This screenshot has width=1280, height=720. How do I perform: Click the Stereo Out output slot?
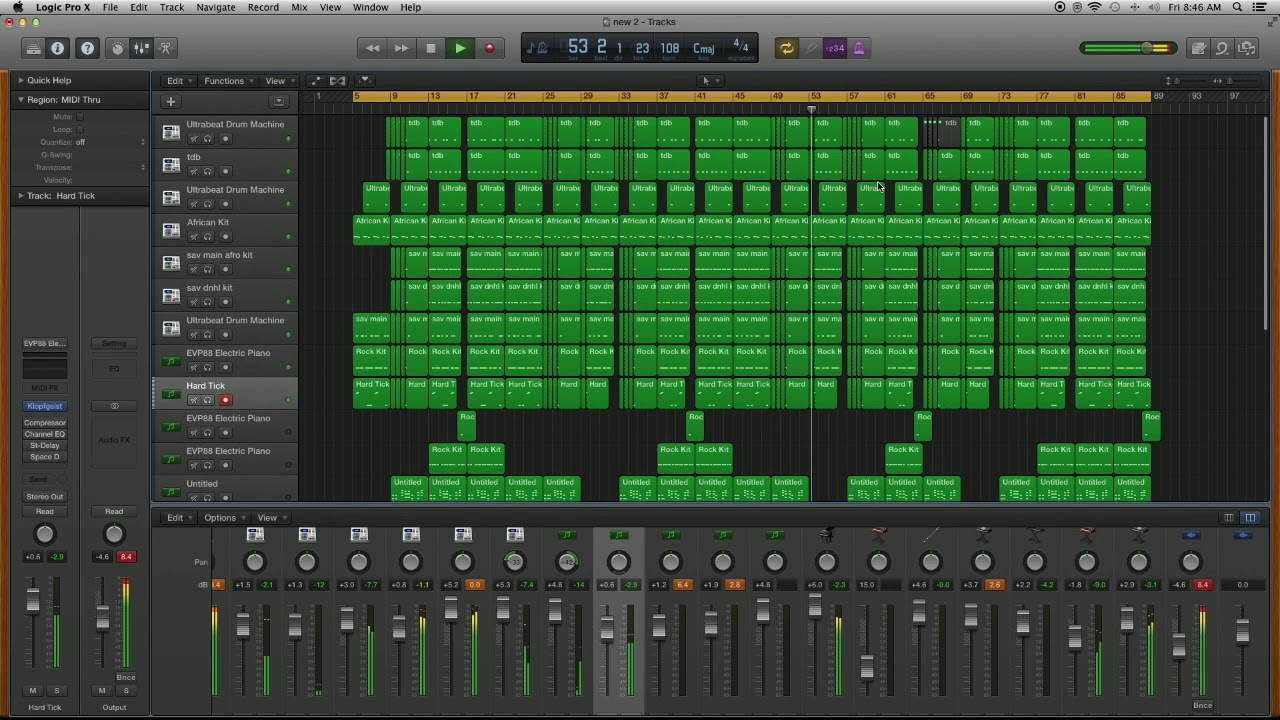[44, 497]
